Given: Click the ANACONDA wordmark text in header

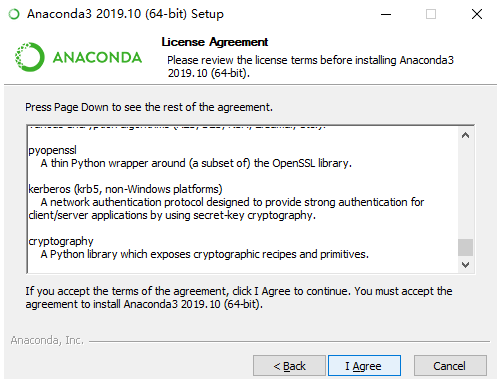Looking at the screenshot, I should coord(97,58).
